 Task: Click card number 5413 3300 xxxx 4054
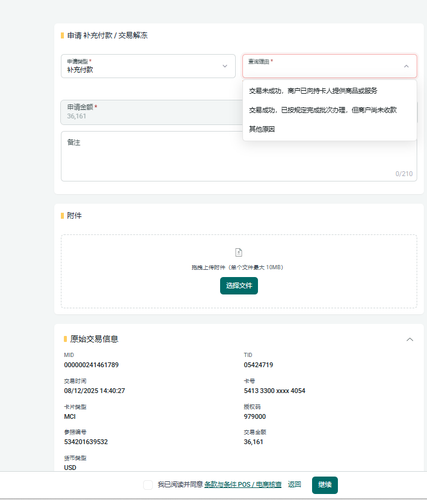274,391
